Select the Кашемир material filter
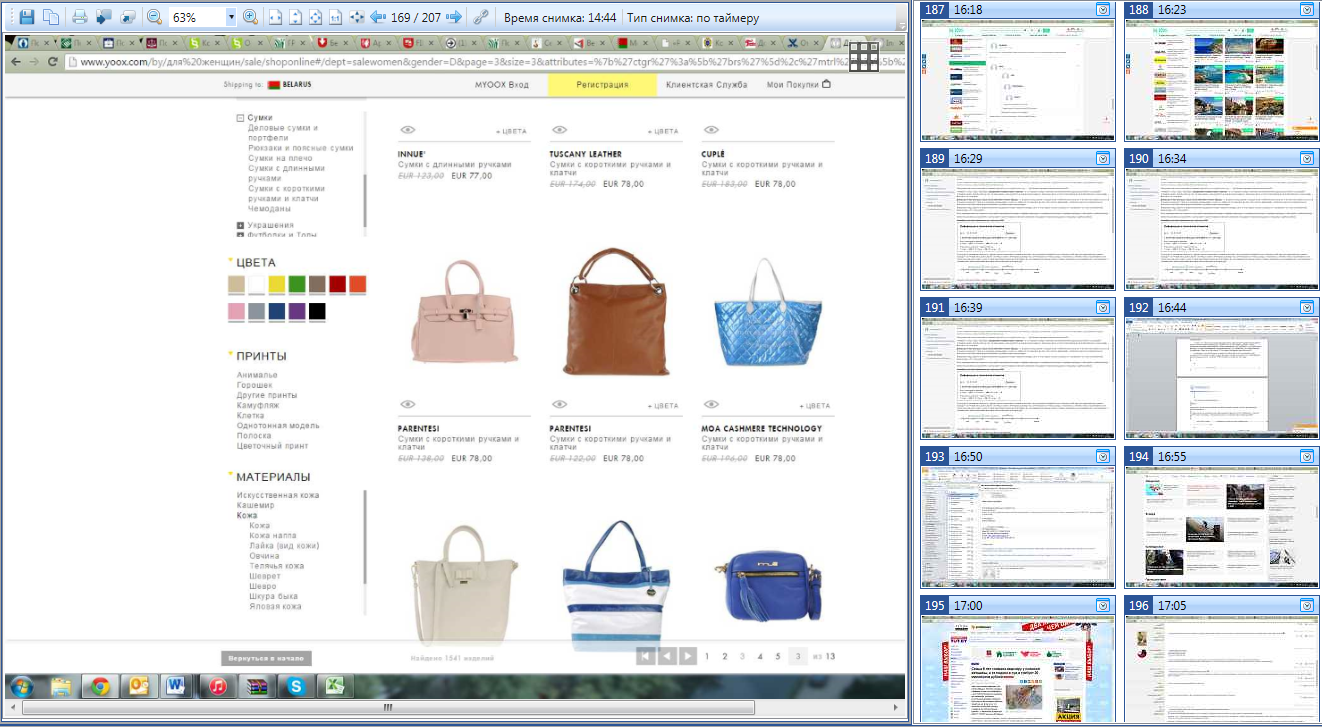Screen dimensions: 1322x727 [255, 505]
